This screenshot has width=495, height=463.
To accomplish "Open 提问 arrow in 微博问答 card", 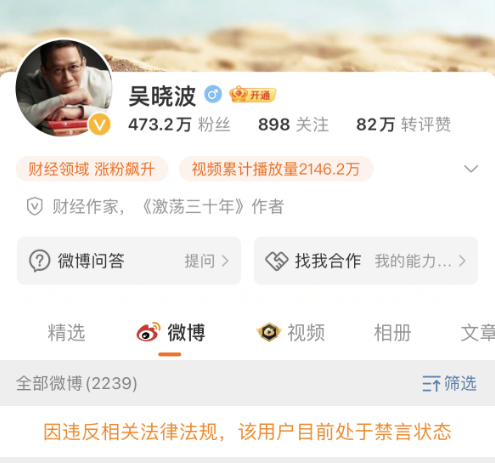I will (207, 261).
